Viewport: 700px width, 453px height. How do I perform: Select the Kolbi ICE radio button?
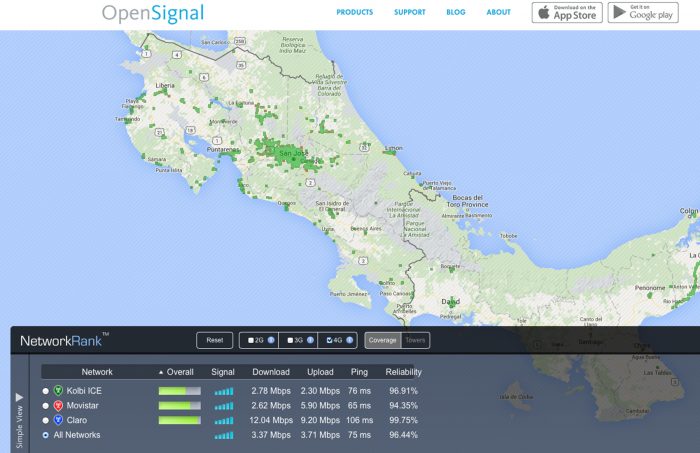(46, 391)
